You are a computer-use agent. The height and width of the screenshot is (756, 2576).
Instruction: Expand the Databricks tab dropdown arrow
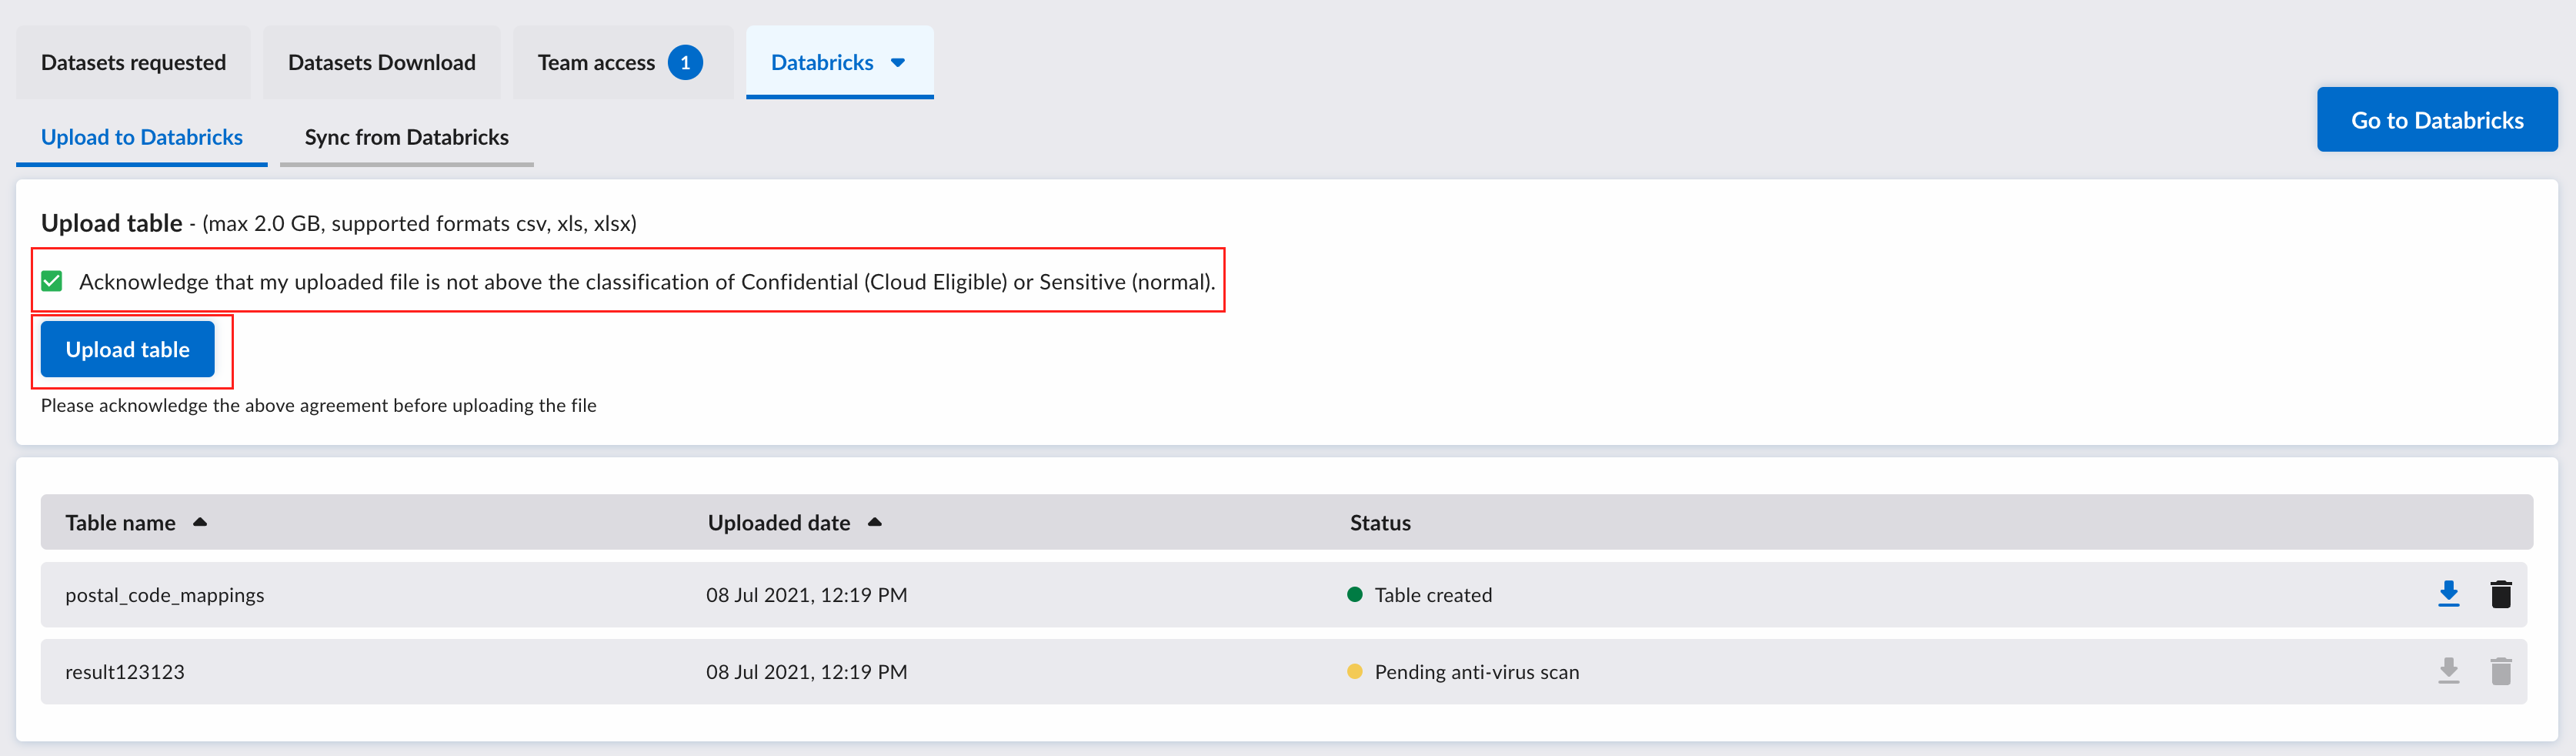[x=898, y=62]
